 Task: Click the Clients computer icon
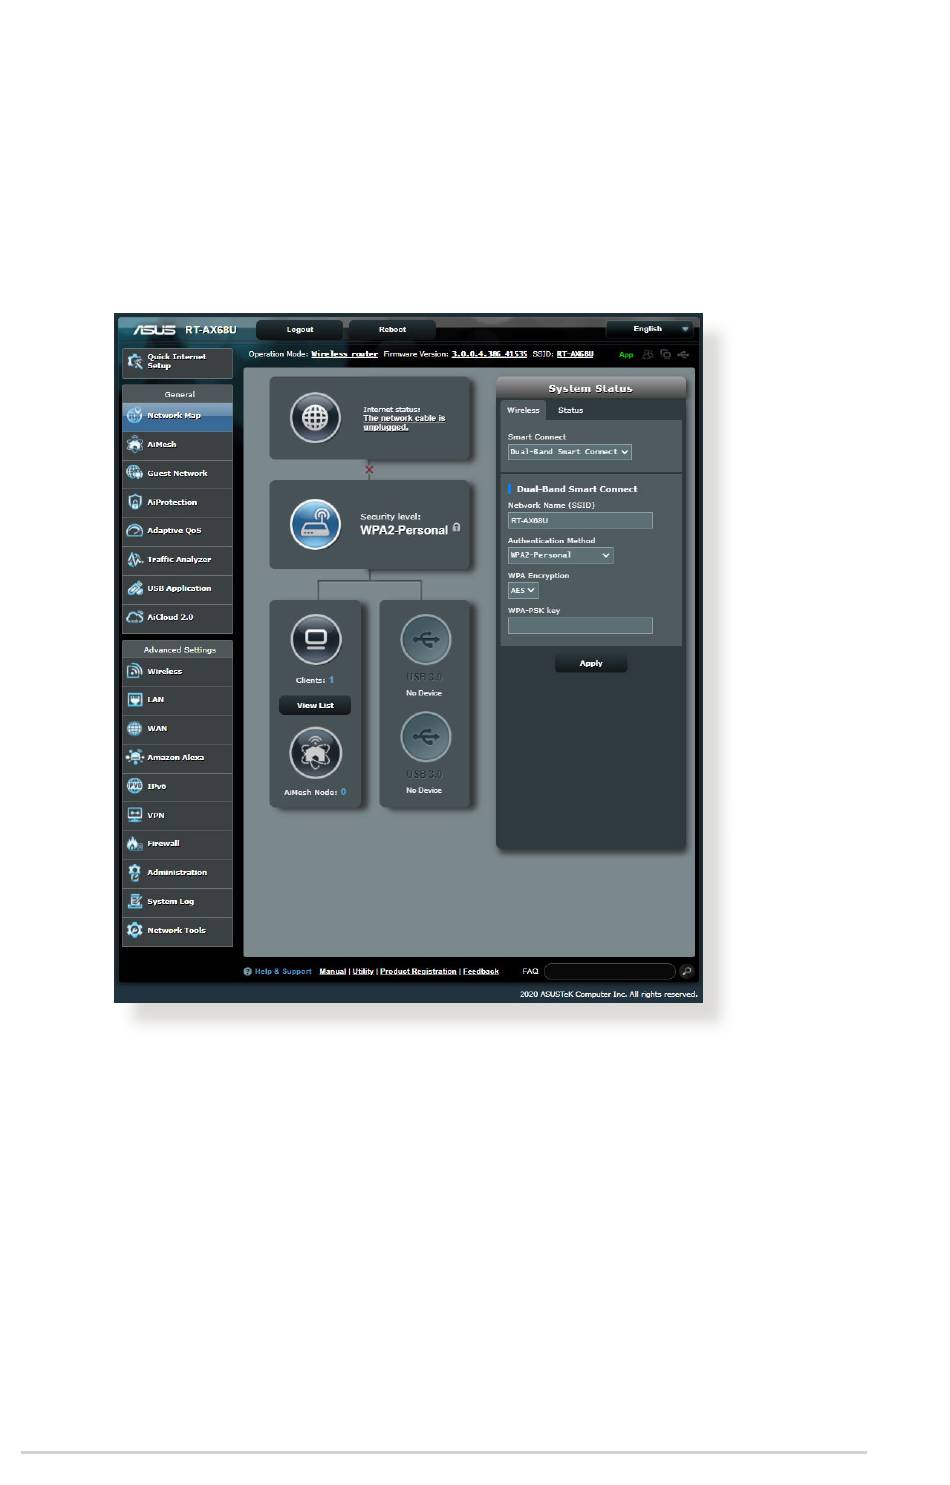click(316, 640)
